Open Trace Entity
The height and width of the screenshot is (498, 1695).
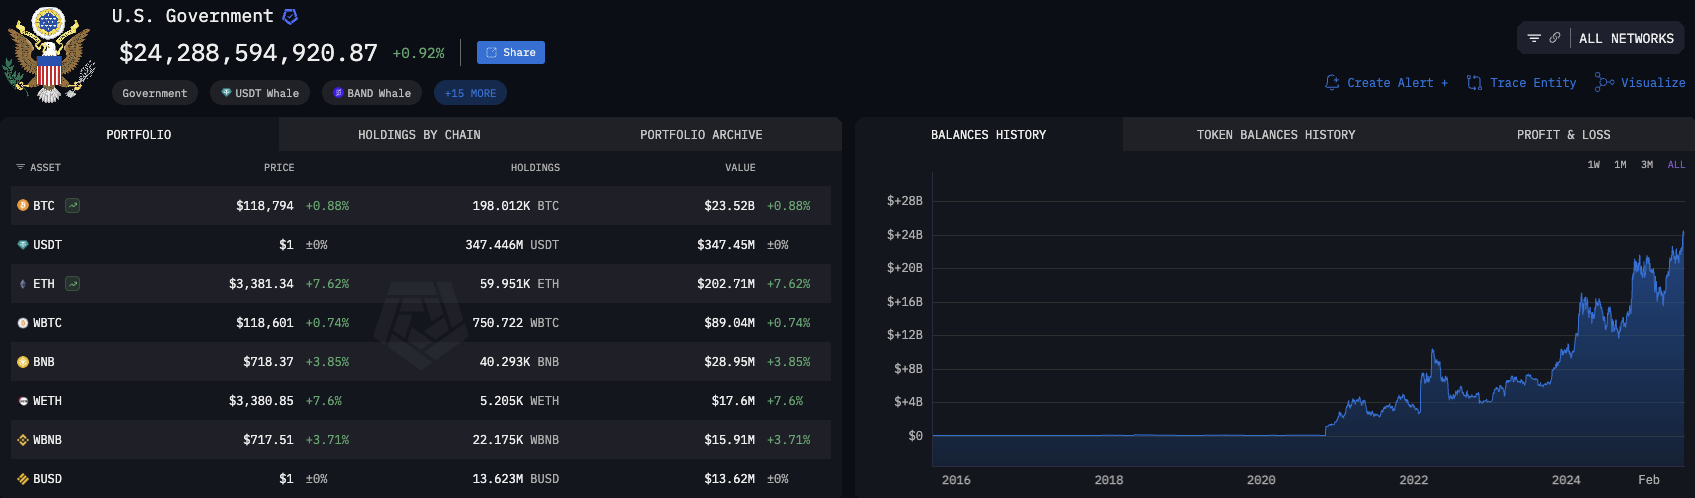tap(1521, 83)
